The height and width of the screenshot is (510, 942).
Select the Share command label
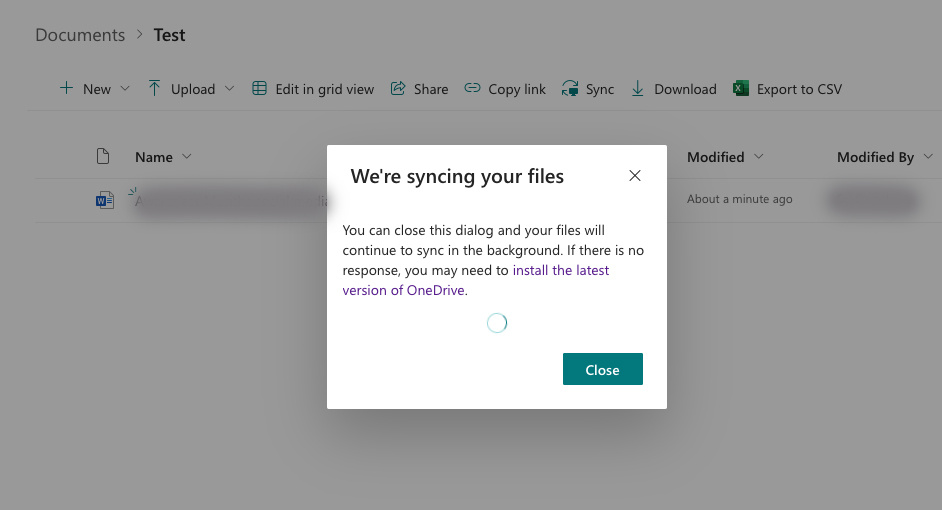coord(431,90)
